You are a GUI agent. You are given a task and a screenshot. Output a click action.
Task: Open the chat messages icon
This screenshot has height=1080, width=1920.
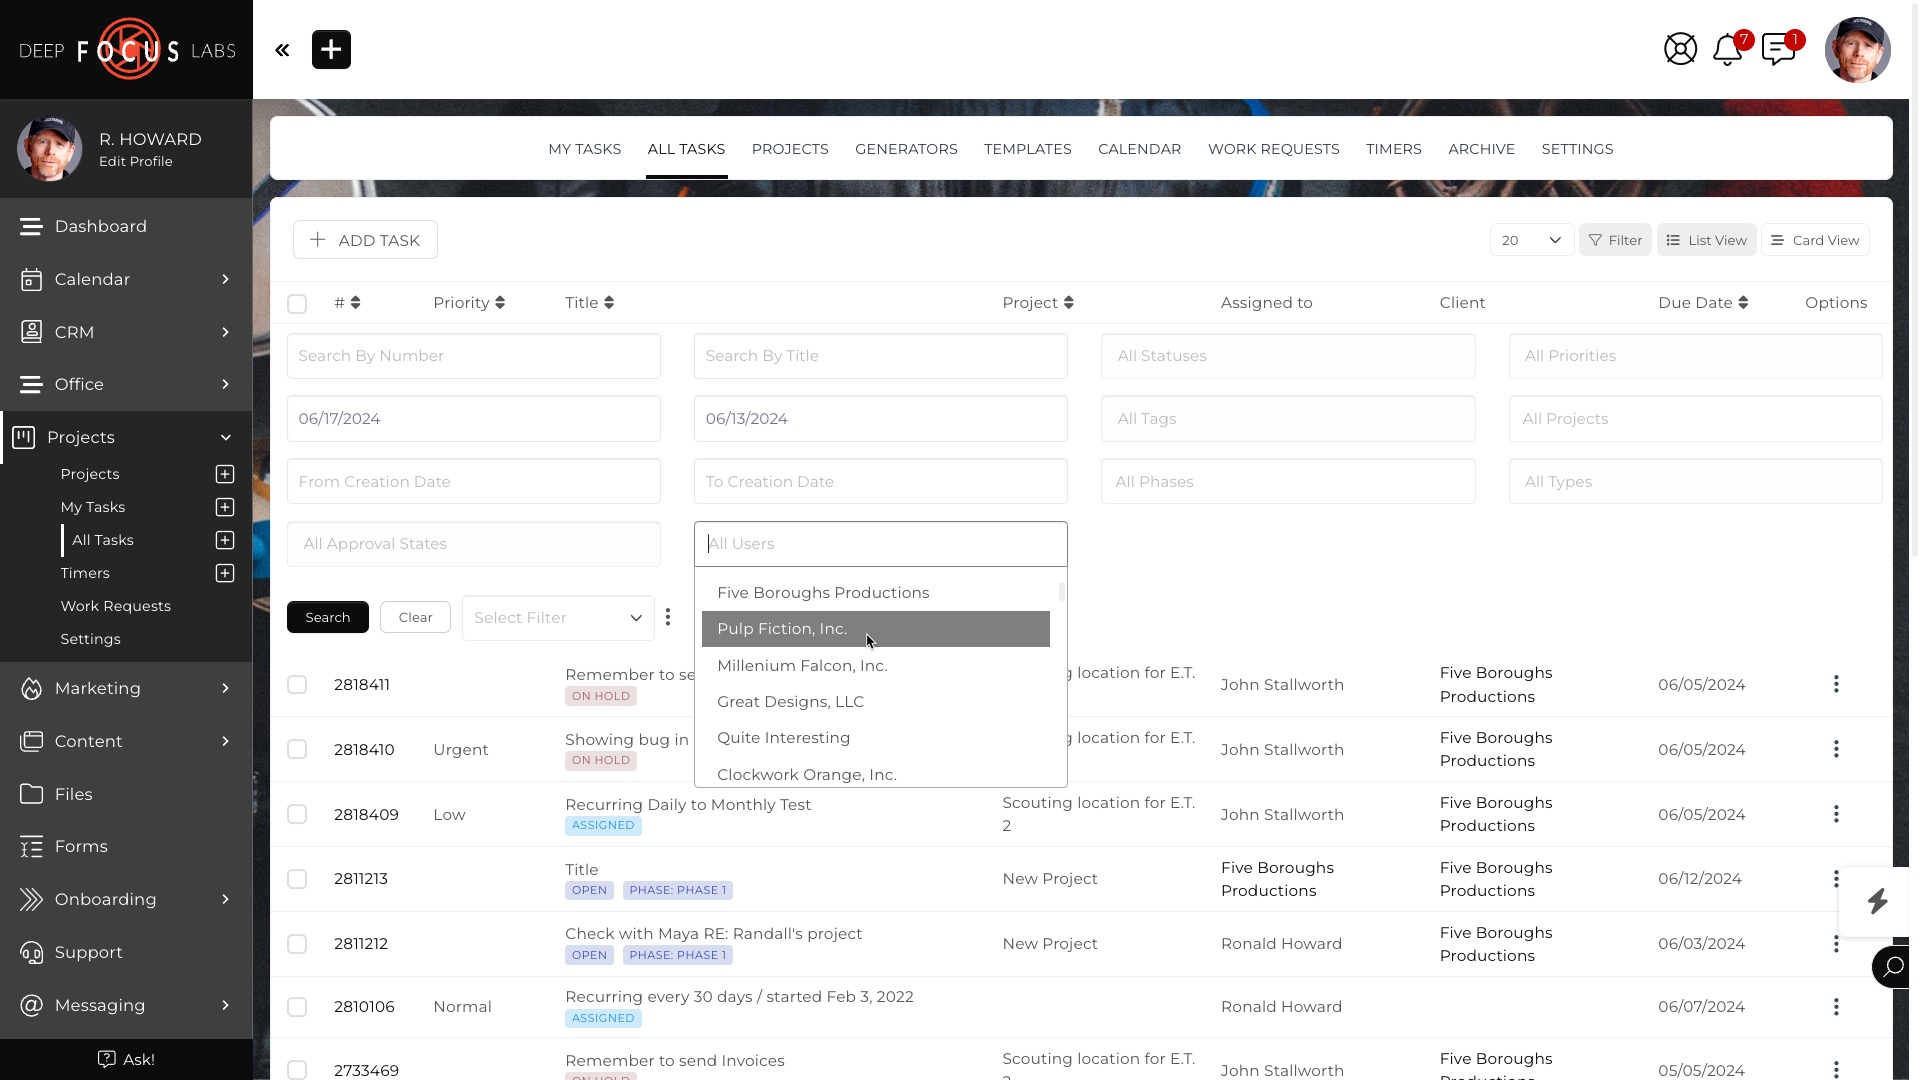click(1779, 49)
